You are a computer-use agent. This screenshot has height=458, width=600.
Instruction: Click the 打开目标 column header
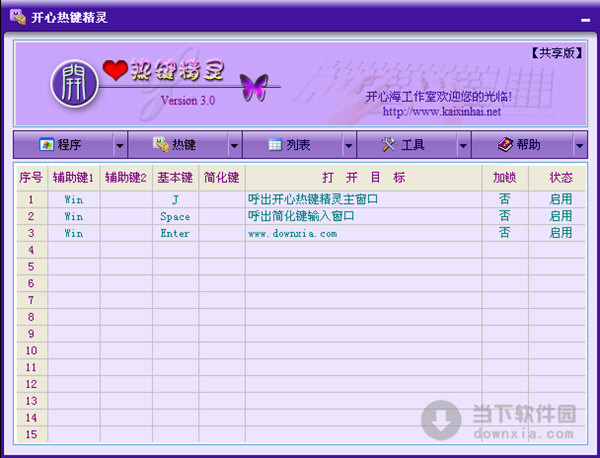364,178
